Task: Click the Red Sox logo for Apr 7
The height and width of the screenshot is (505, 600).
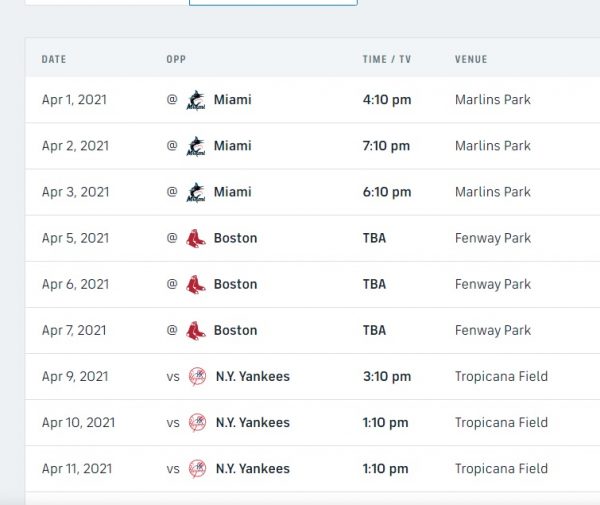Action: click(197, 330)
